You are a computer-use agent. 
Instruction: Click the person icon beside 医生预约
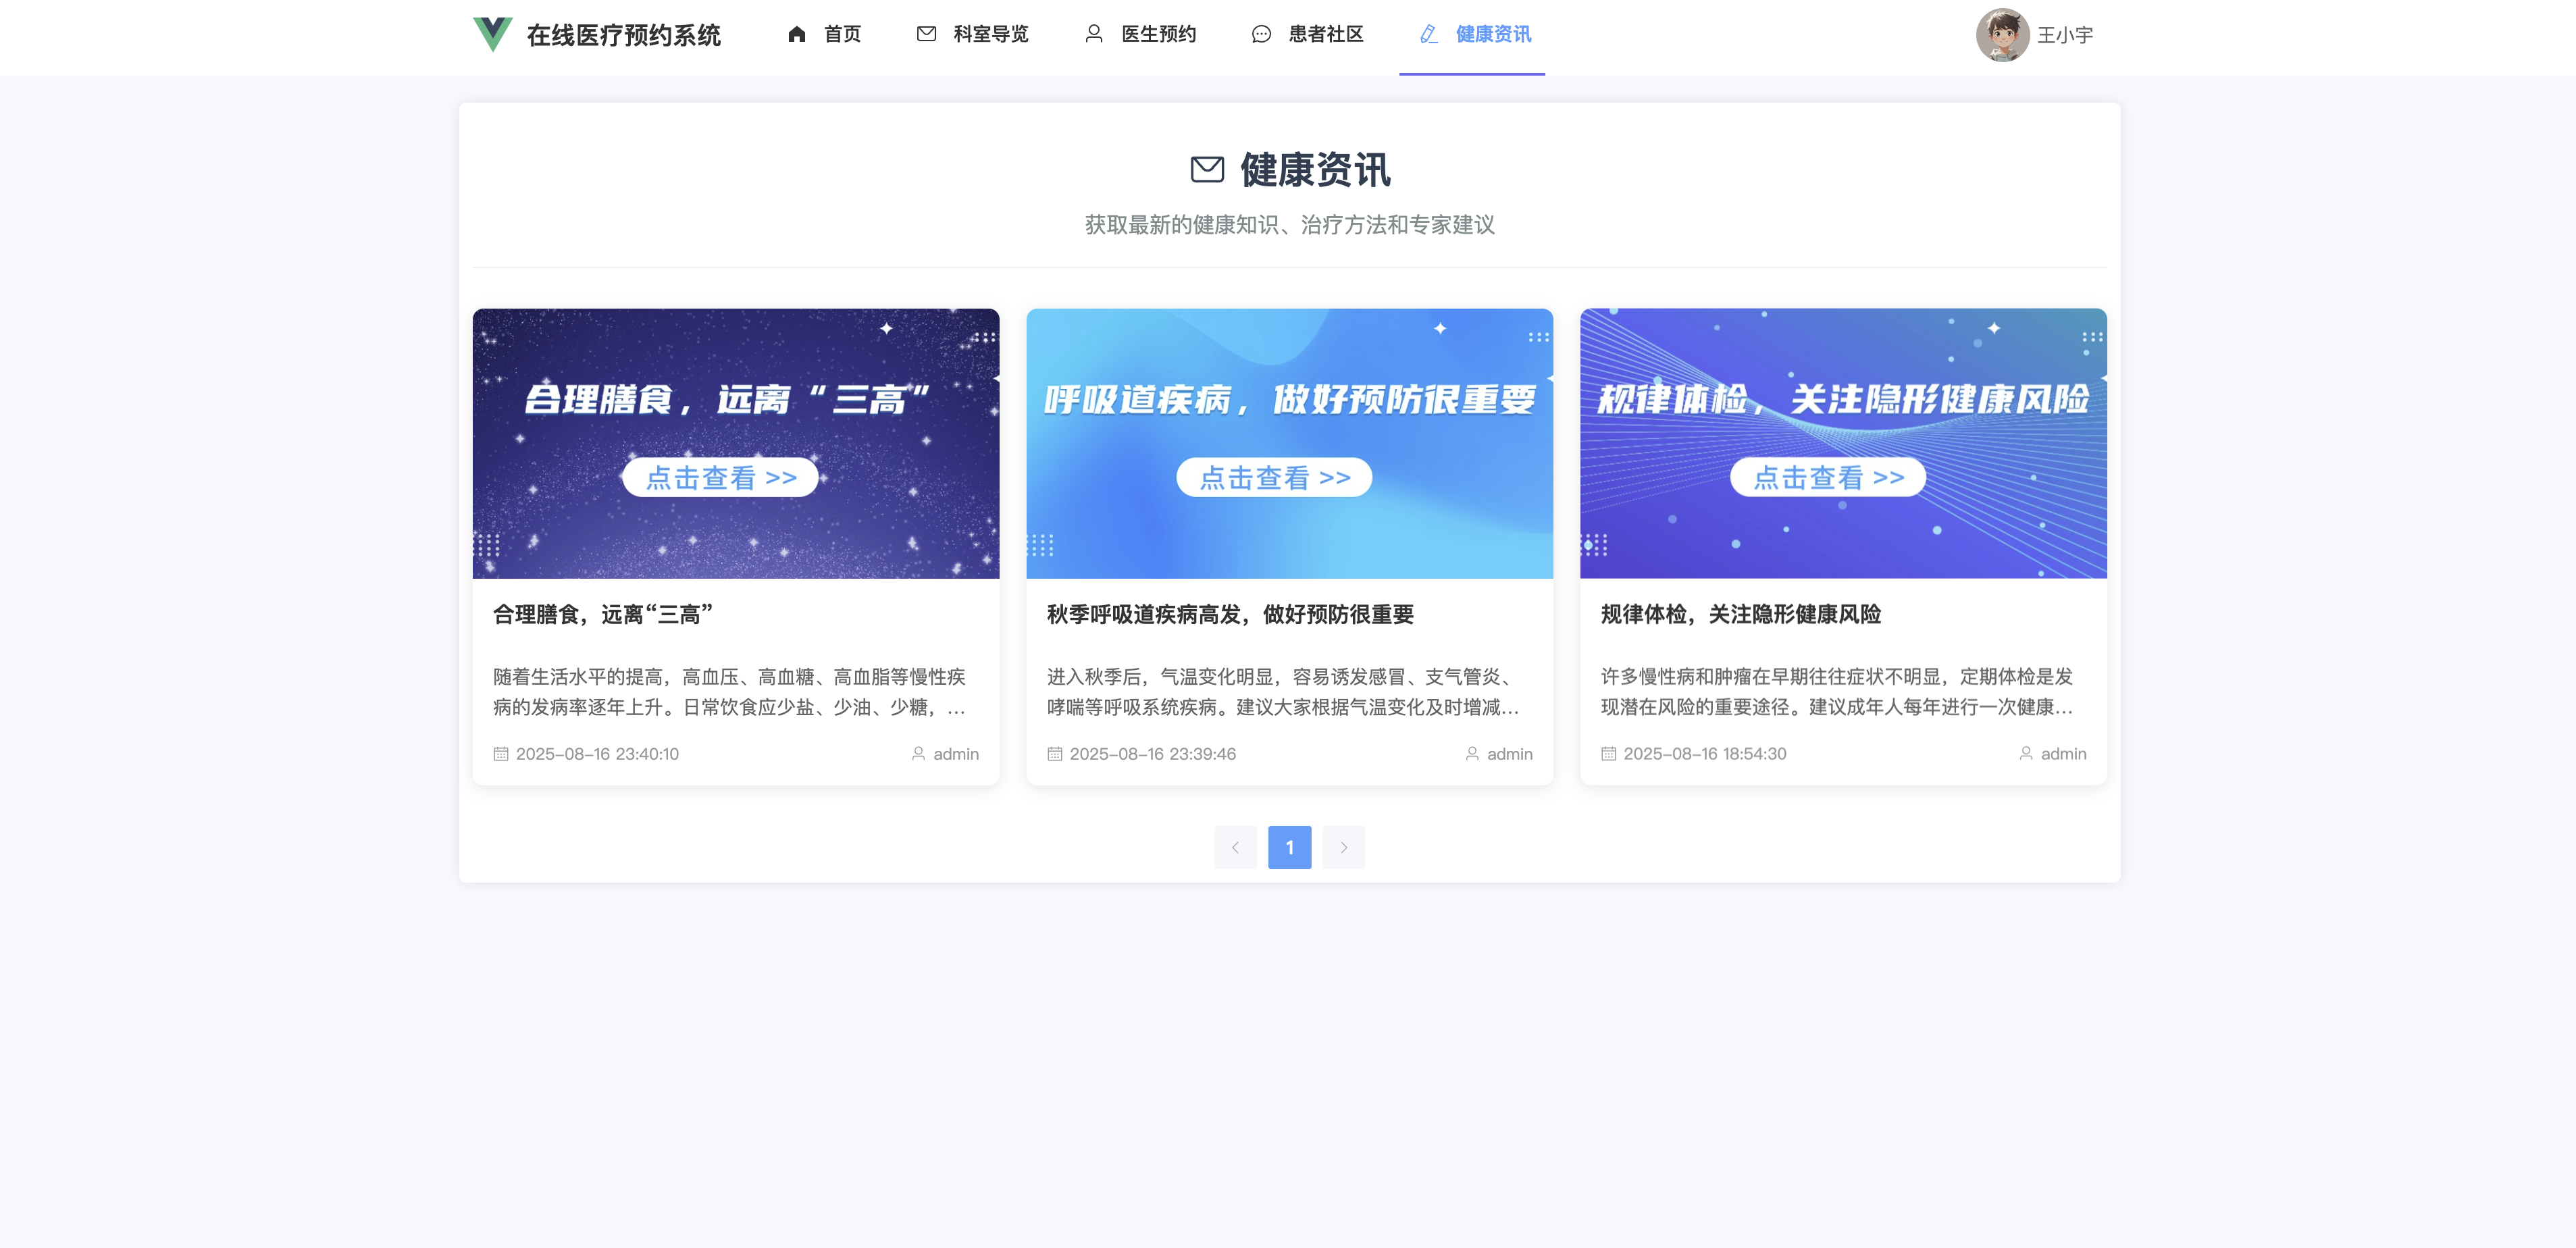coord(1094,35)
